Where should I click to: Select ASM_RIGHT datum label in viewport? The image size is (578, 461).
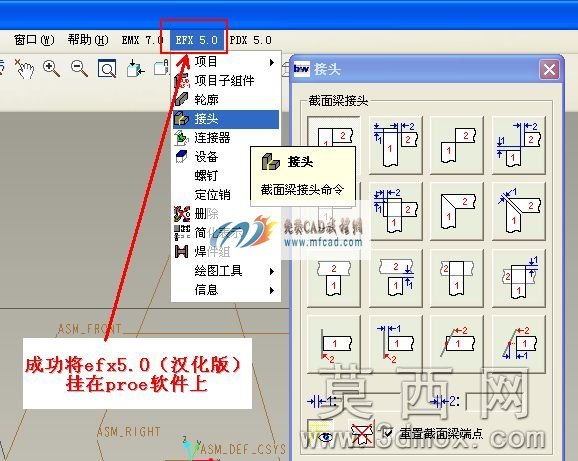[x=129, y=432]
